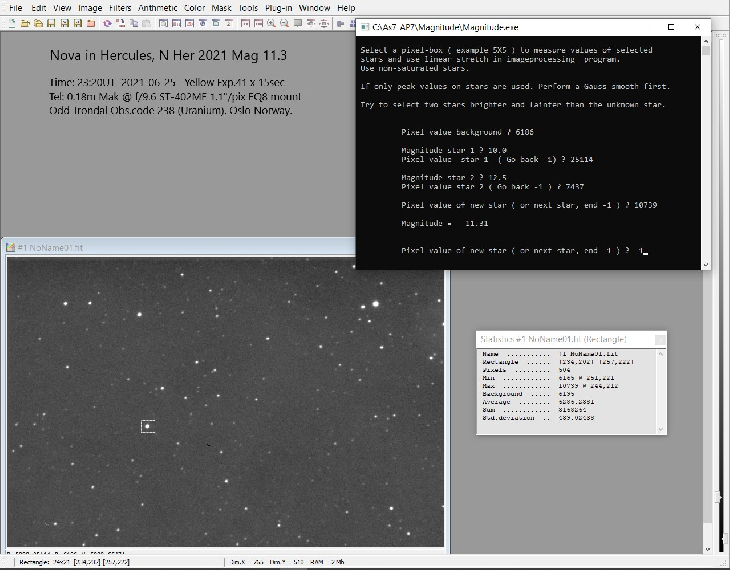Click the console window scrollbar down arrow
The image size is (730, 570).
pyautogui.click(x=705, y=263)
